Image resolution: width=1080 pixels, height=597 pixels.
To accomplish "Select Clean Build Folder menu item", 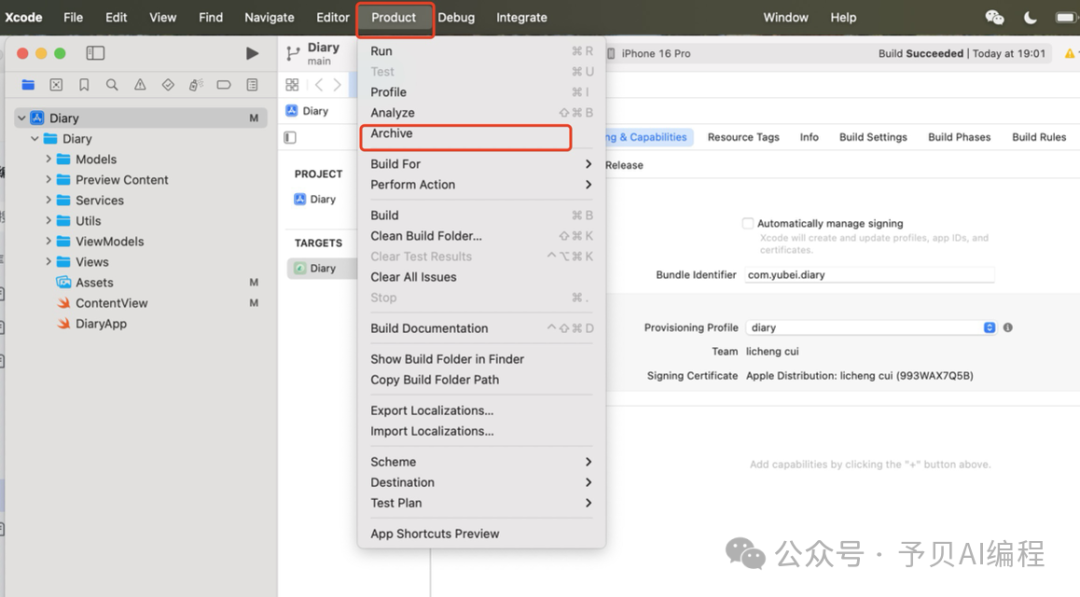I will coord(426,236).
